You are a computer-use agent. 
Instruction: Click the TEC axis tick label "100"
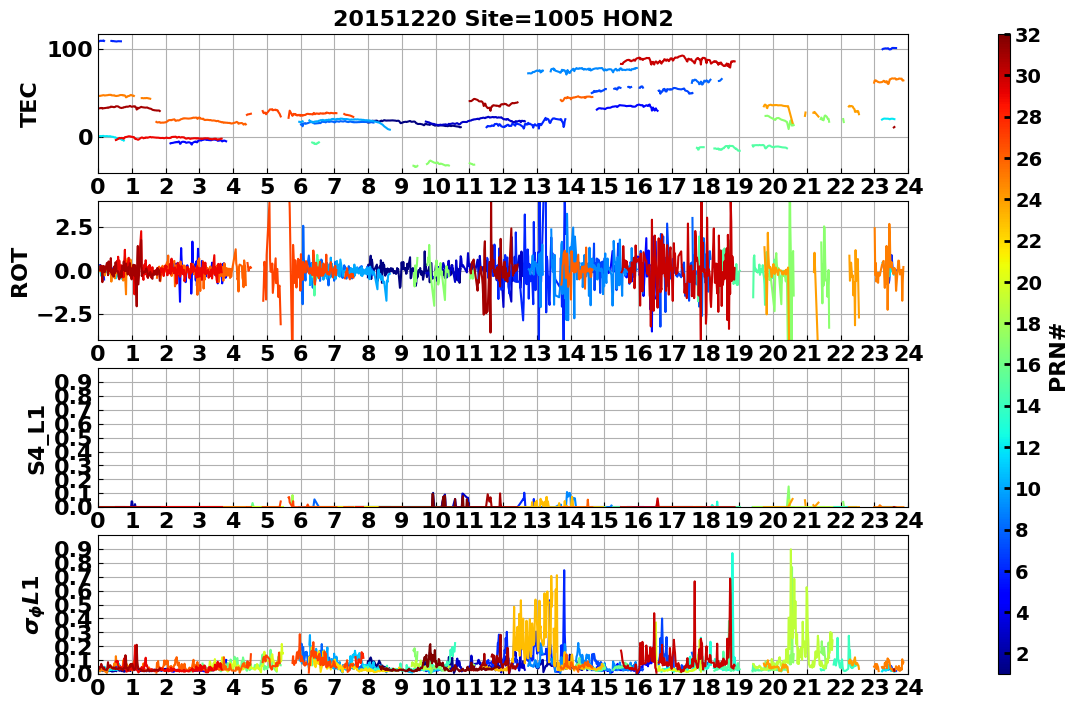[71, 49]
